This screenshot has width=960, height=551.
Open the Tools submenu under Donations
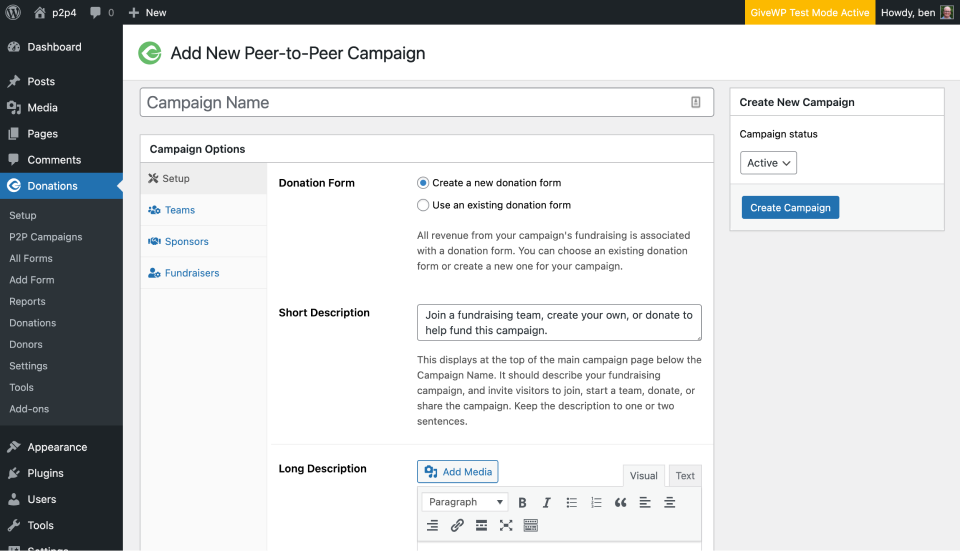(x=21, y=387)
